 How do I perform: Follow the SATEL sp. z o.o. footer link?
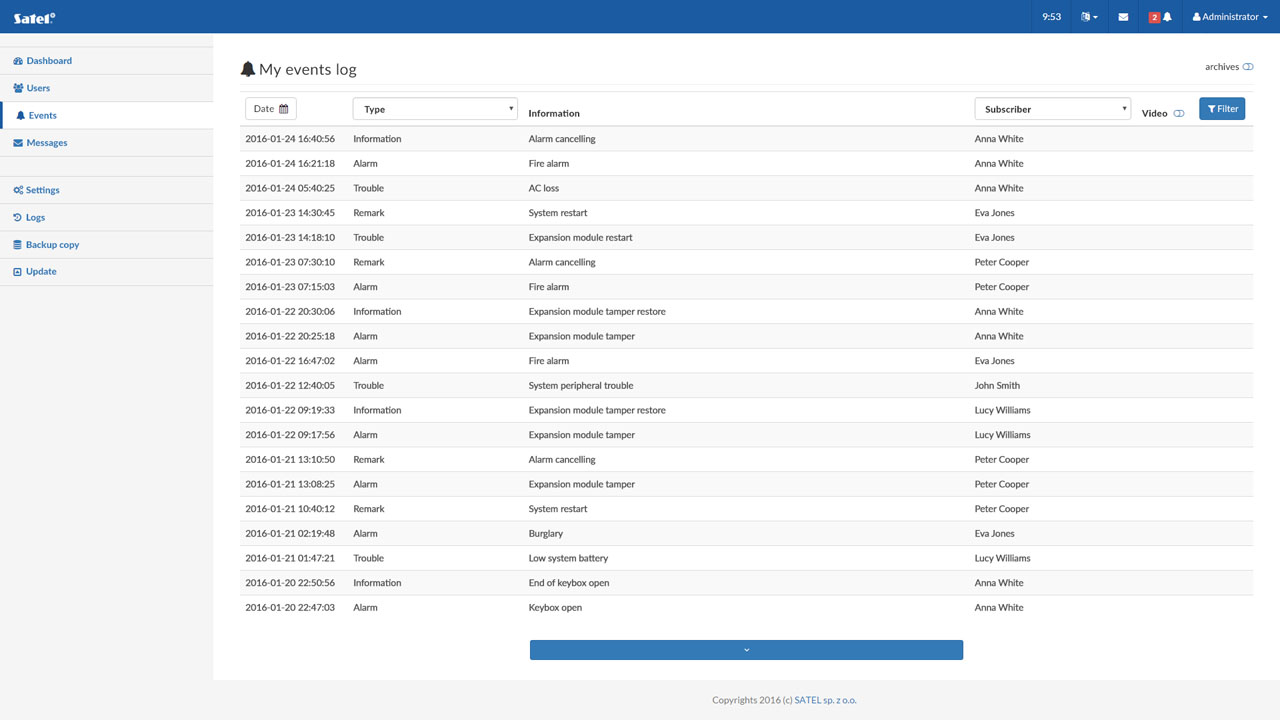(825, 700)
